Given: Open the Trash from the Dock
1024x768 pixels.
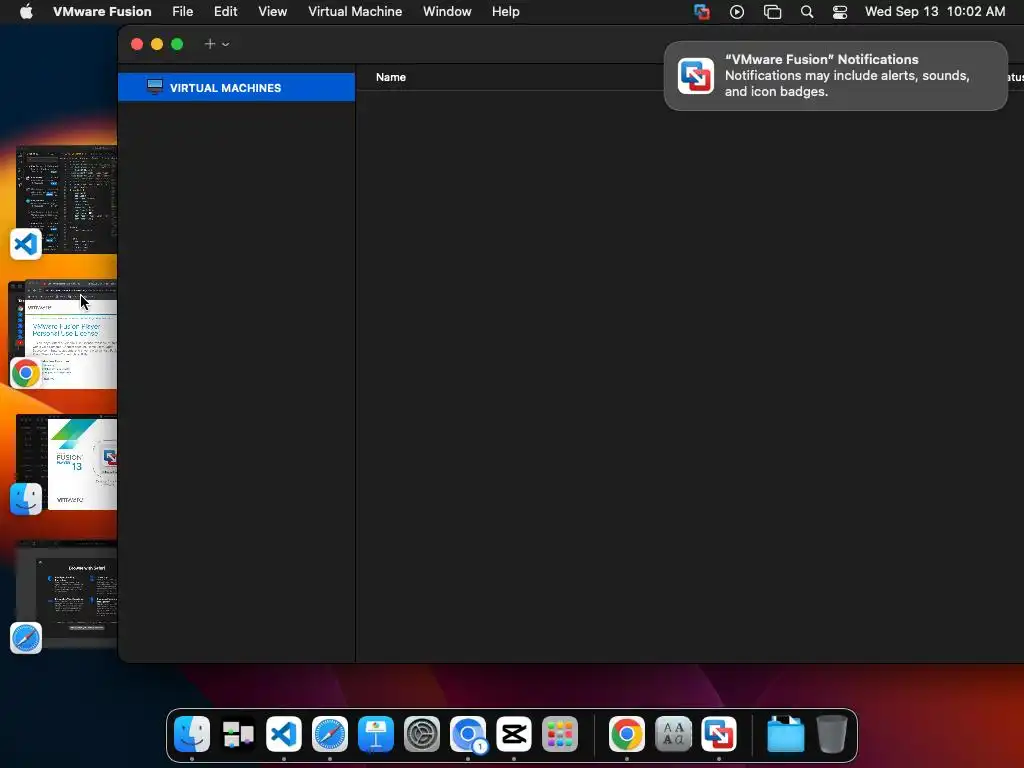Looking at the screenshot, I should click(832, 734).
